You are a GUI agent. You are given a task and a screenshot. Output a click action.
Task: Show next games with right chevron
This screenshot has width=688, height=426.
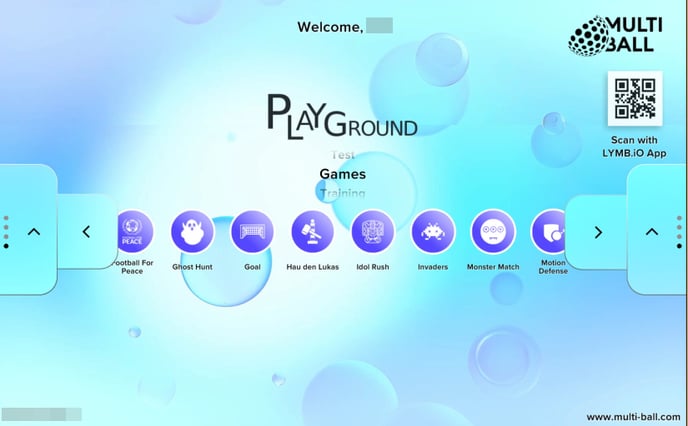[x=598, y=232]
